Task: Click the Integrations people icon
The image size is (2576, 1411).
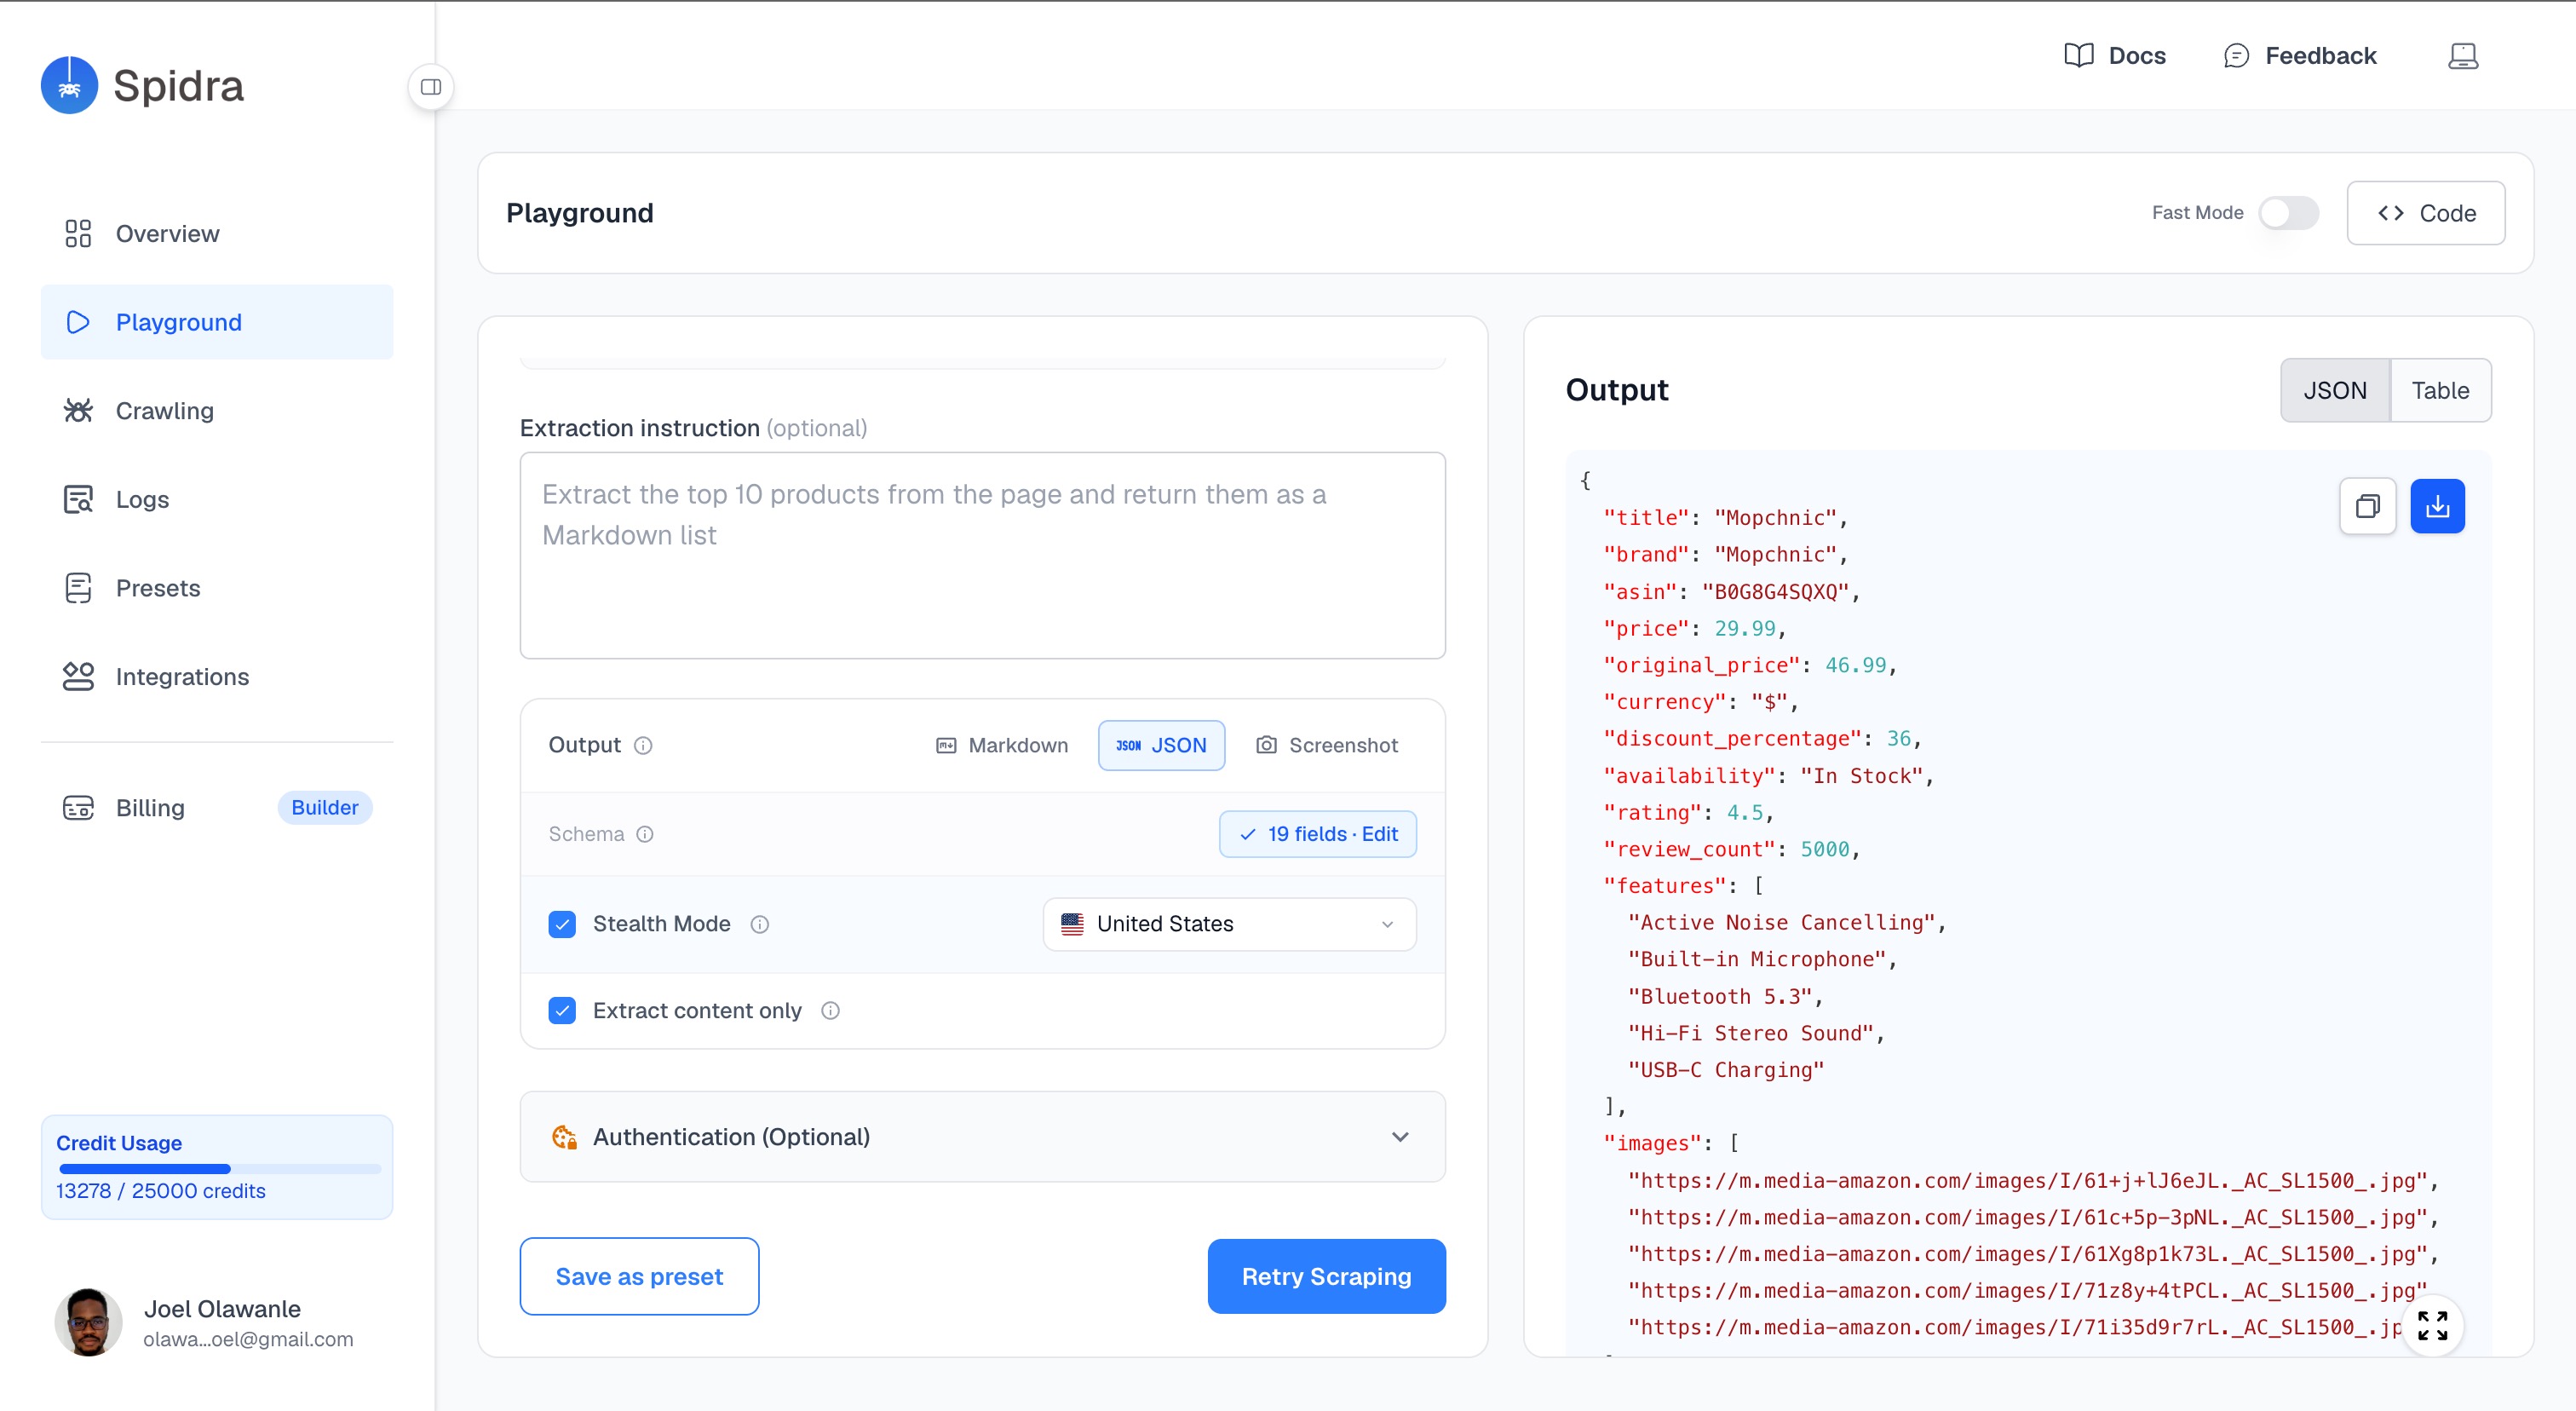Action: pyautogui.click(x=78, y=676)
